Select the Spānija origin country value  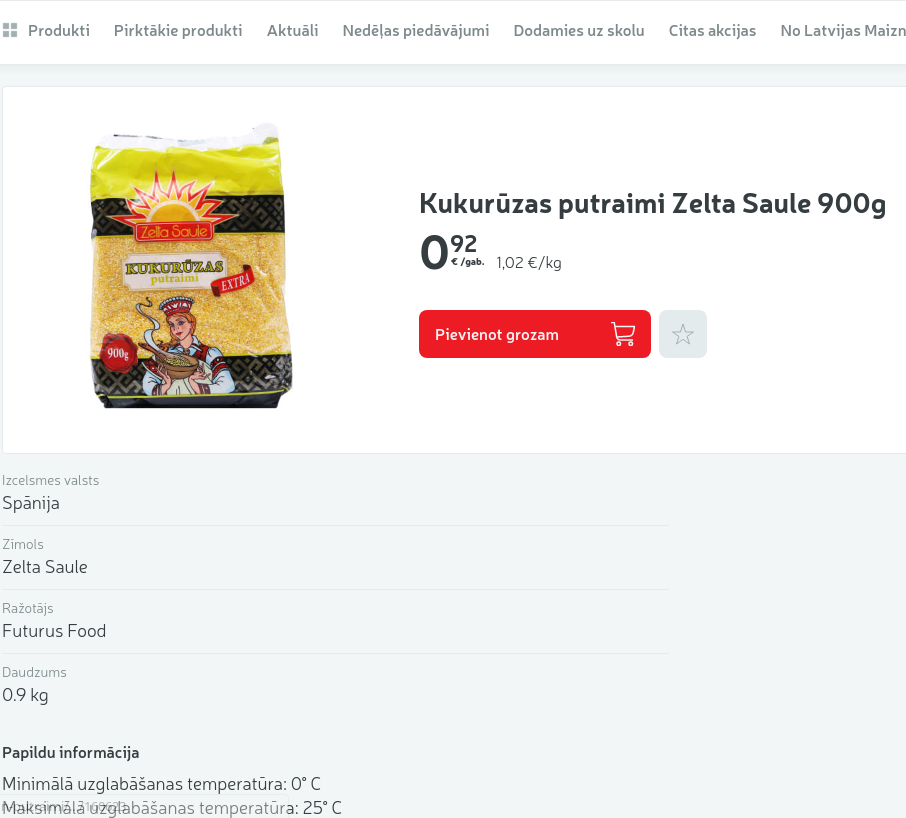31,503
